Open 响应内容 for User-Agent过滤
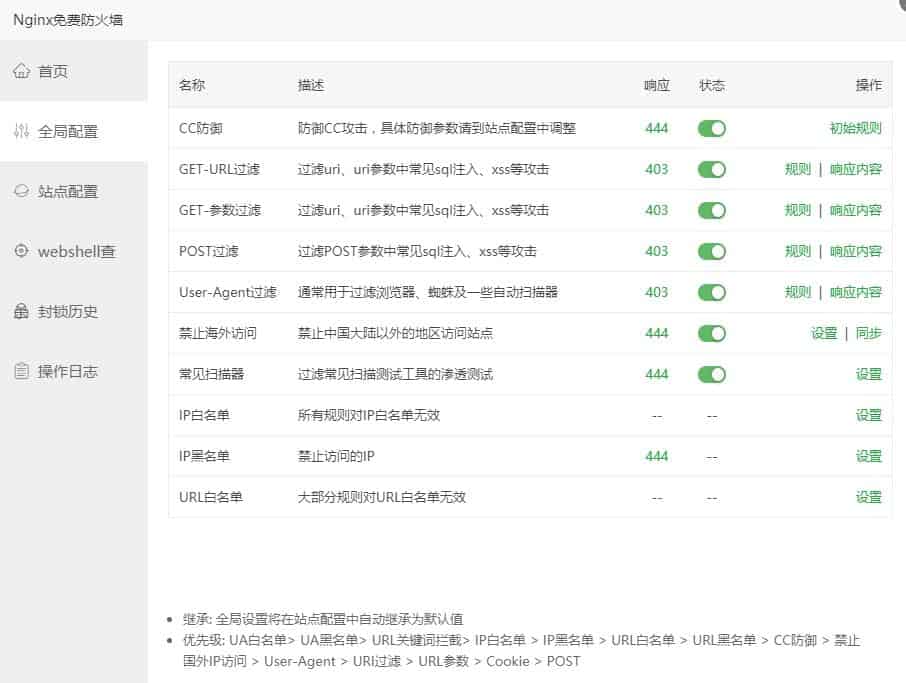Screen dimensions: 906x683 tap(855, 293)
